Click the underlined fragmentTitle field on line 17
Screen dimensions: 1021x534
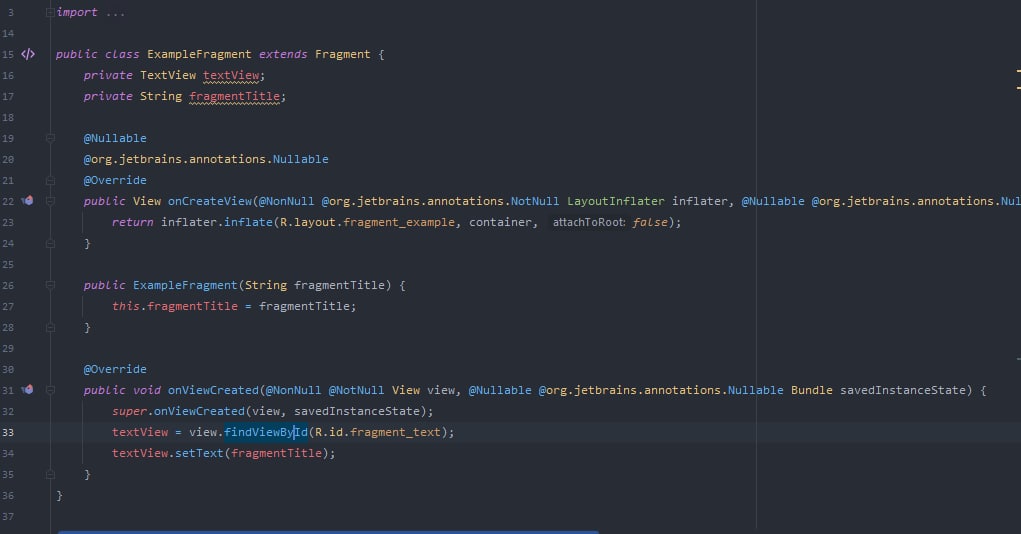pos(234,96)
